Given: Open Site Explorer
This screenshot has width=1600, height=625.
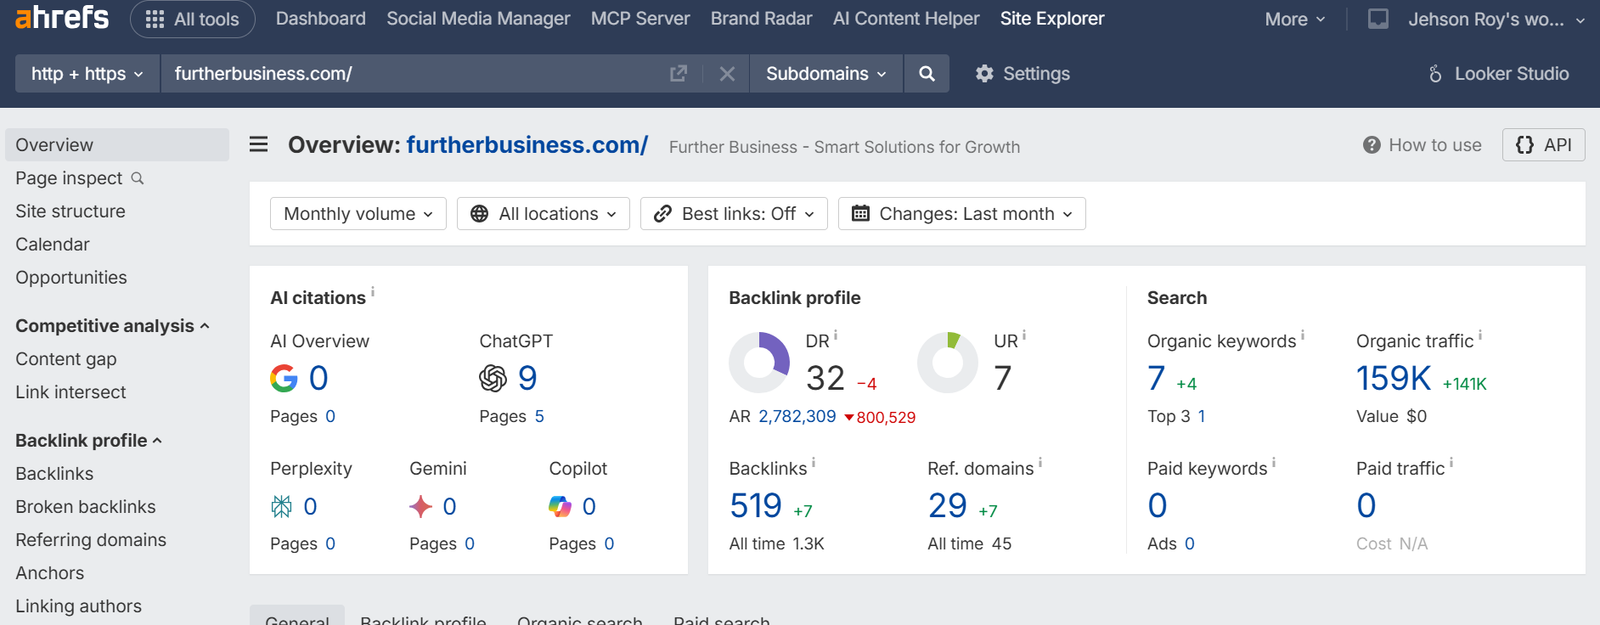Looking at the screenshot, I should coord(1052,19).
